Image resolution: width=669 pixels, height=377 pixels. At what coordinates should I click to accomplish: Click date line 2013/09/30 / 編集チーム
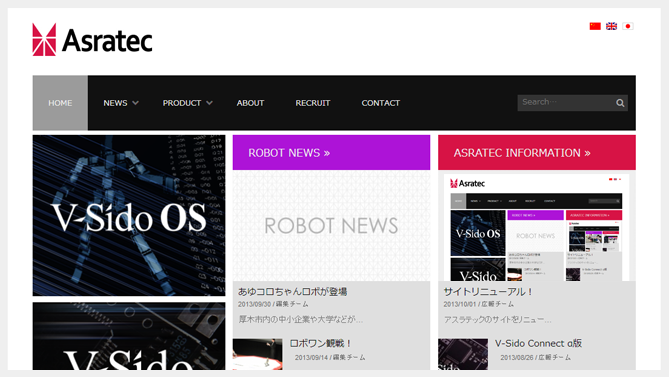[x=273, y=304]
